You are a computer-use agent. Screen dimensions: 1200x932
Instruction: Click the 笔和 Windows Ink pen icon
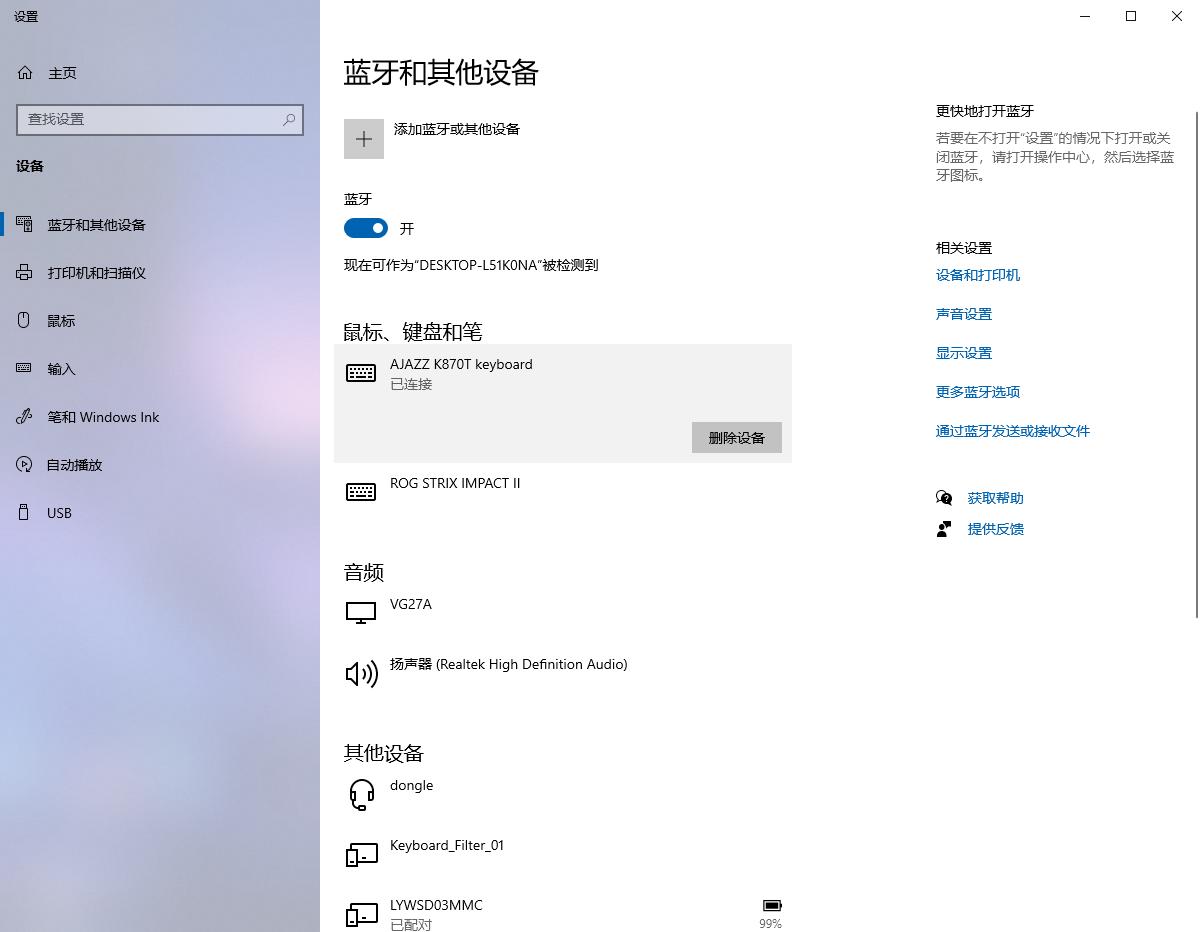(24, 416)
